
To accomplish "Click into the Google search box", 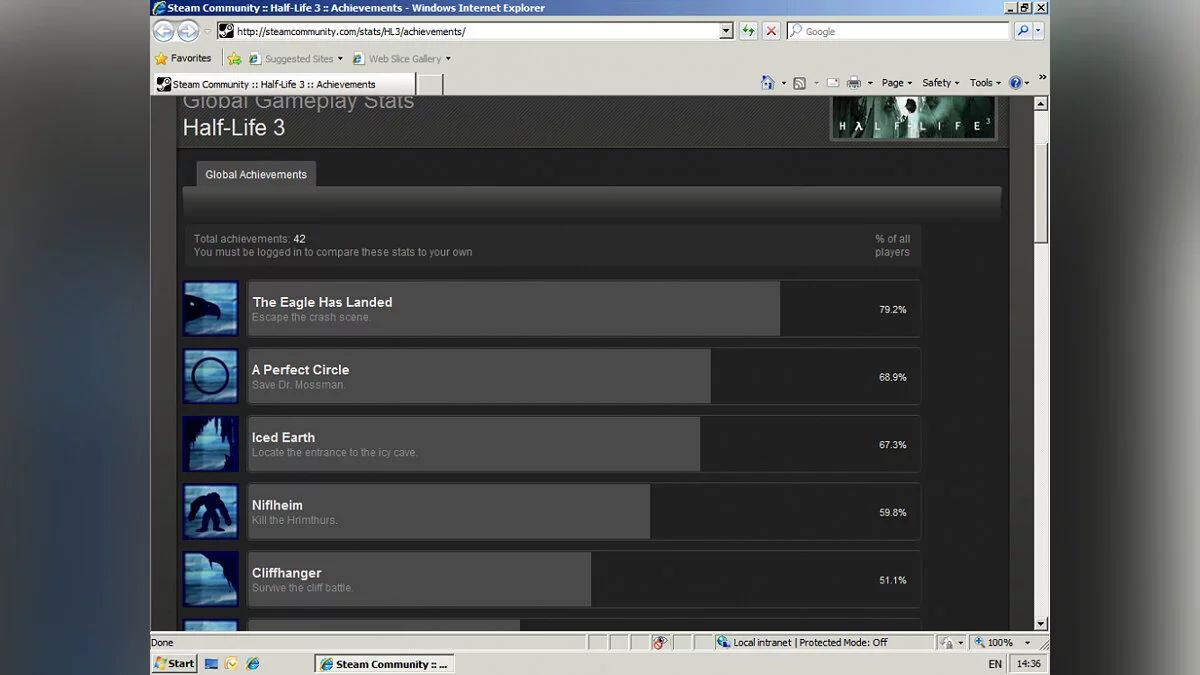I will click(x=897, y=31).
